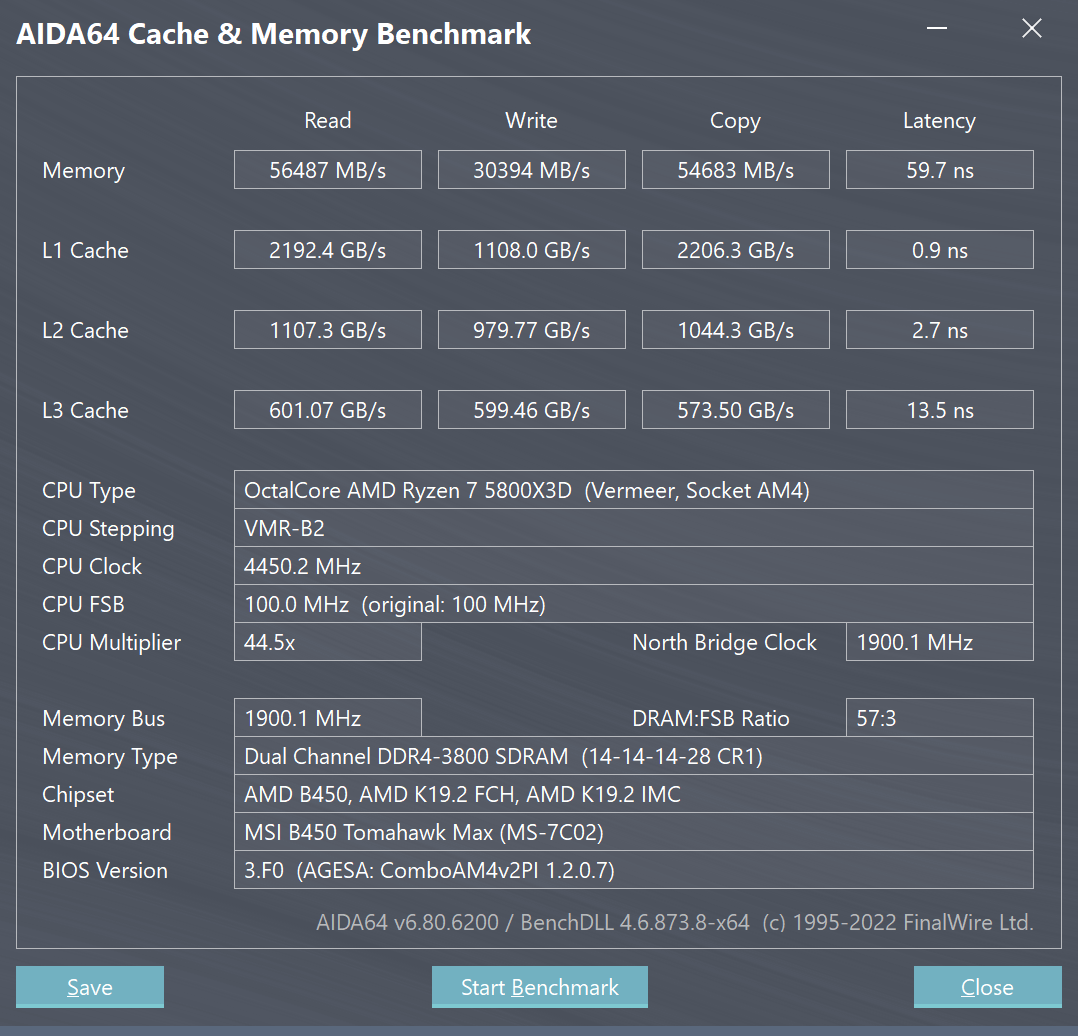Click the Save button

[89, 987]
